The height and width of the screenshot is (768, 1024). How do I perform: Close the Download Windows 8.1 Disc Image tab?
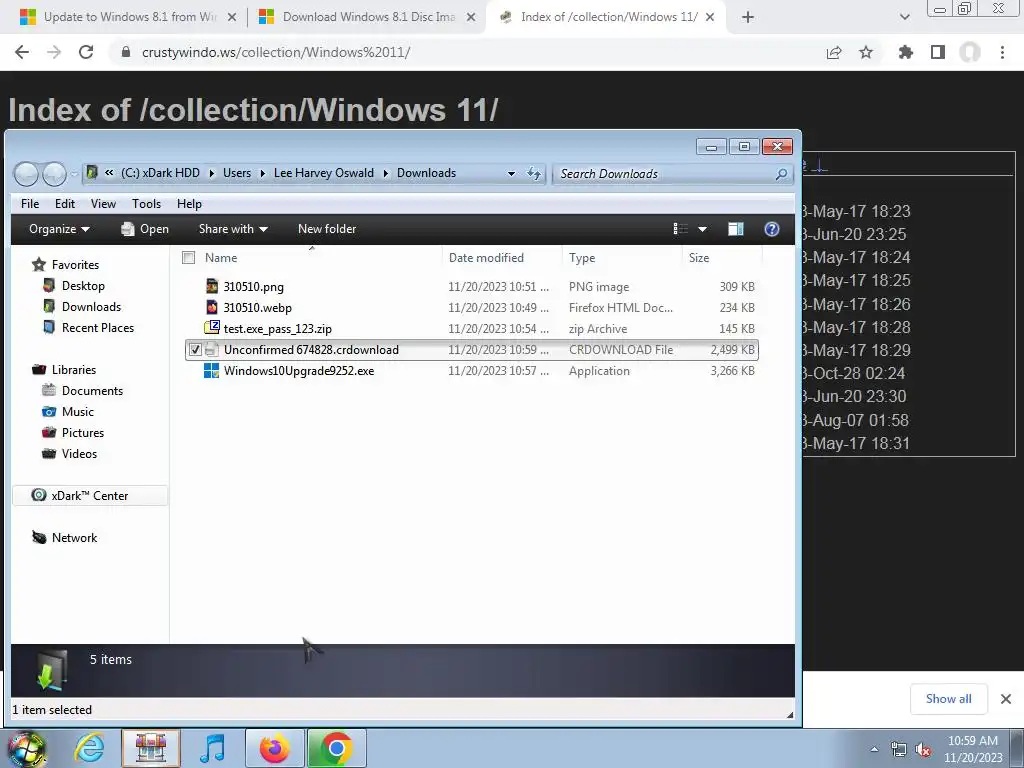tap(471, 17)
